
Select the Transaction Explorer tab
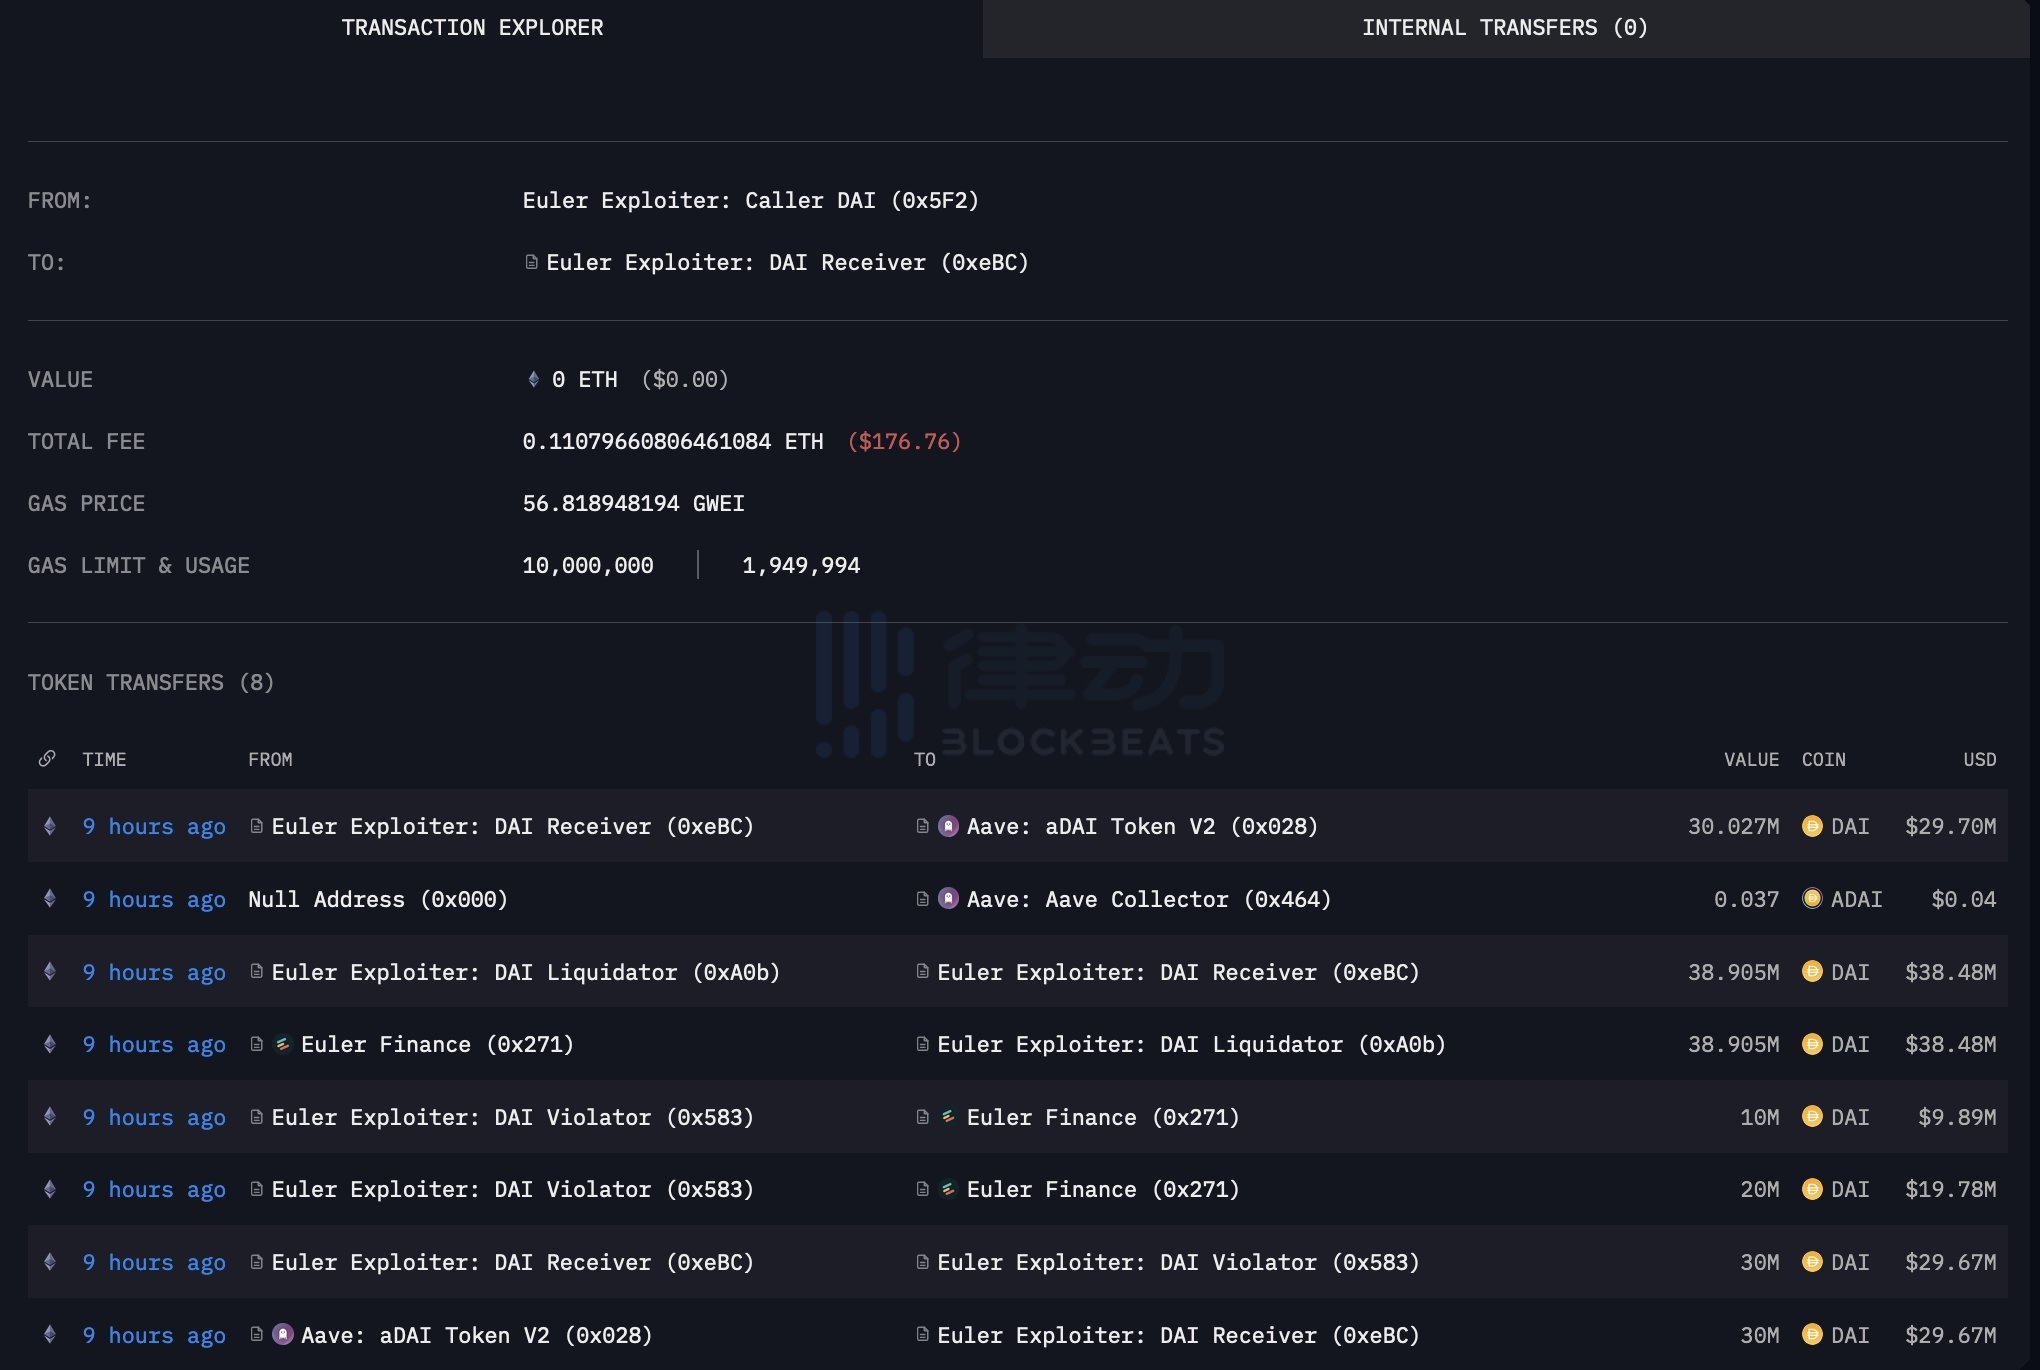472,28
